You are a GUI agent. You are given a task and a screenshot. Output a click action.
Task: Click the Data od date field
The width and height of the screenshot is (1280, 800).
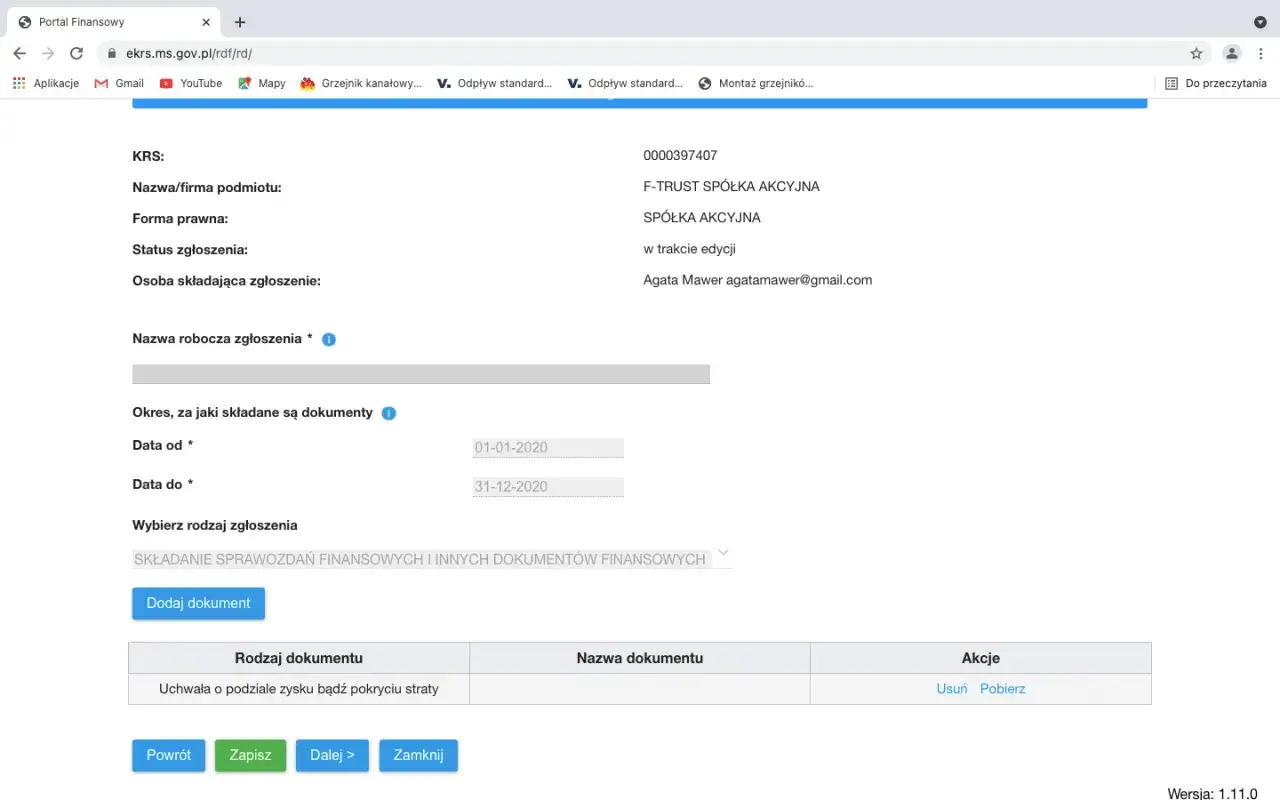pyautogui.click(x=548, y=447)
